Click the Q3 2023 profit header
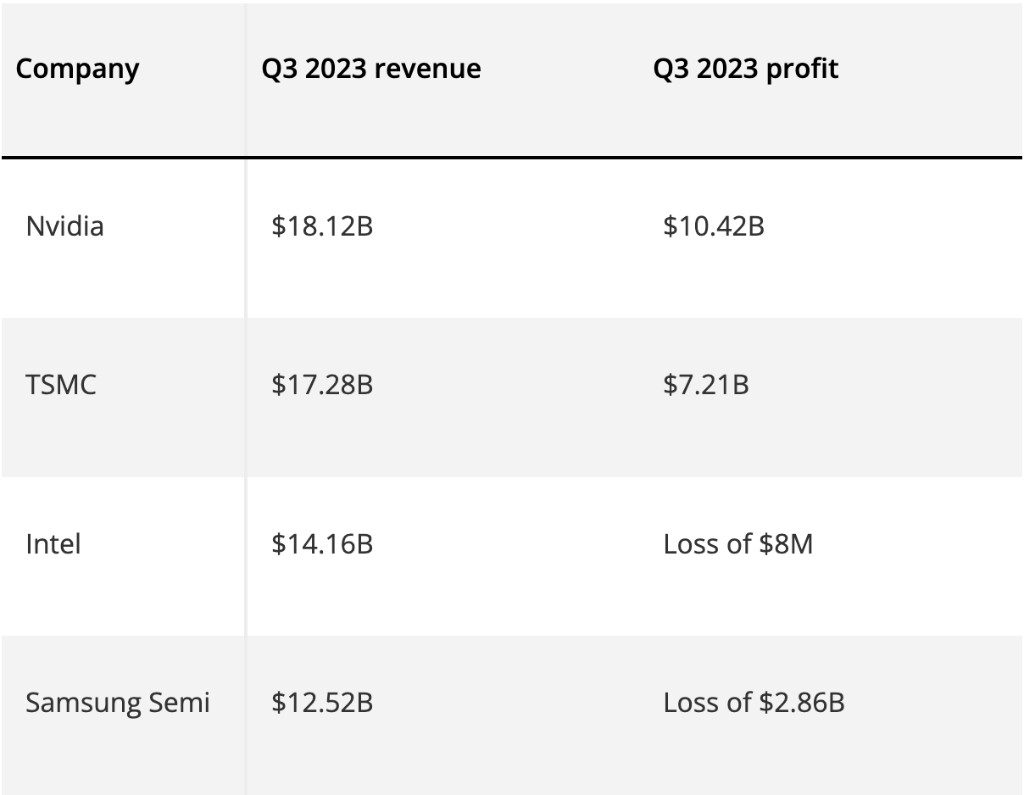Screen dimensions: 1024x795 (745, 69)
